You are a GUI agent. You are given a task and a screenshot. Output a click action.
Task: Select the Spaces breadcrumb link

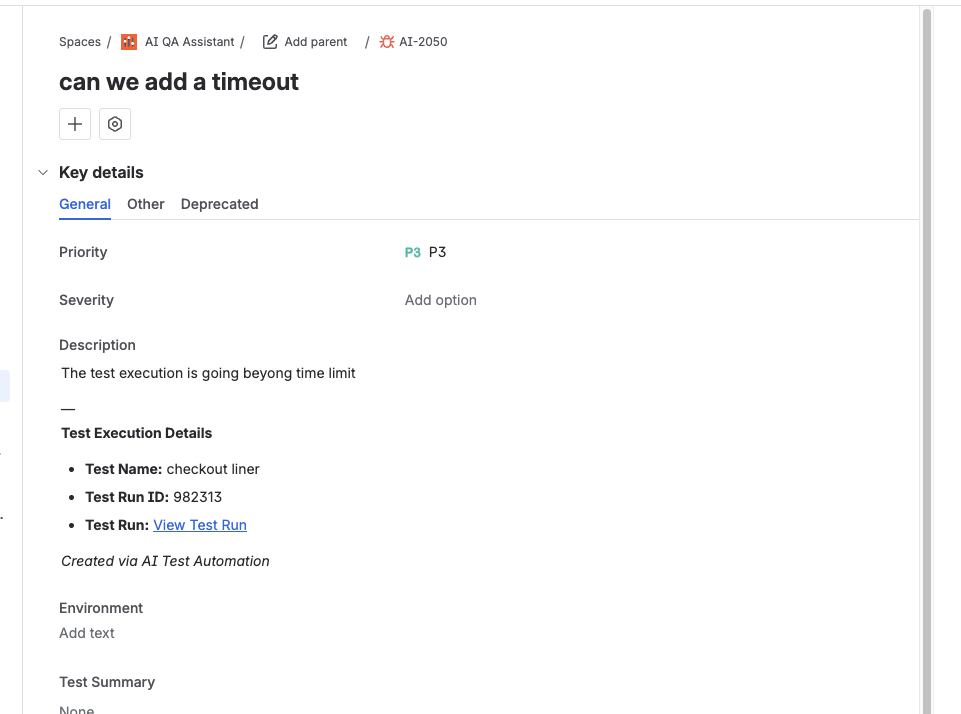pos(79,41)
